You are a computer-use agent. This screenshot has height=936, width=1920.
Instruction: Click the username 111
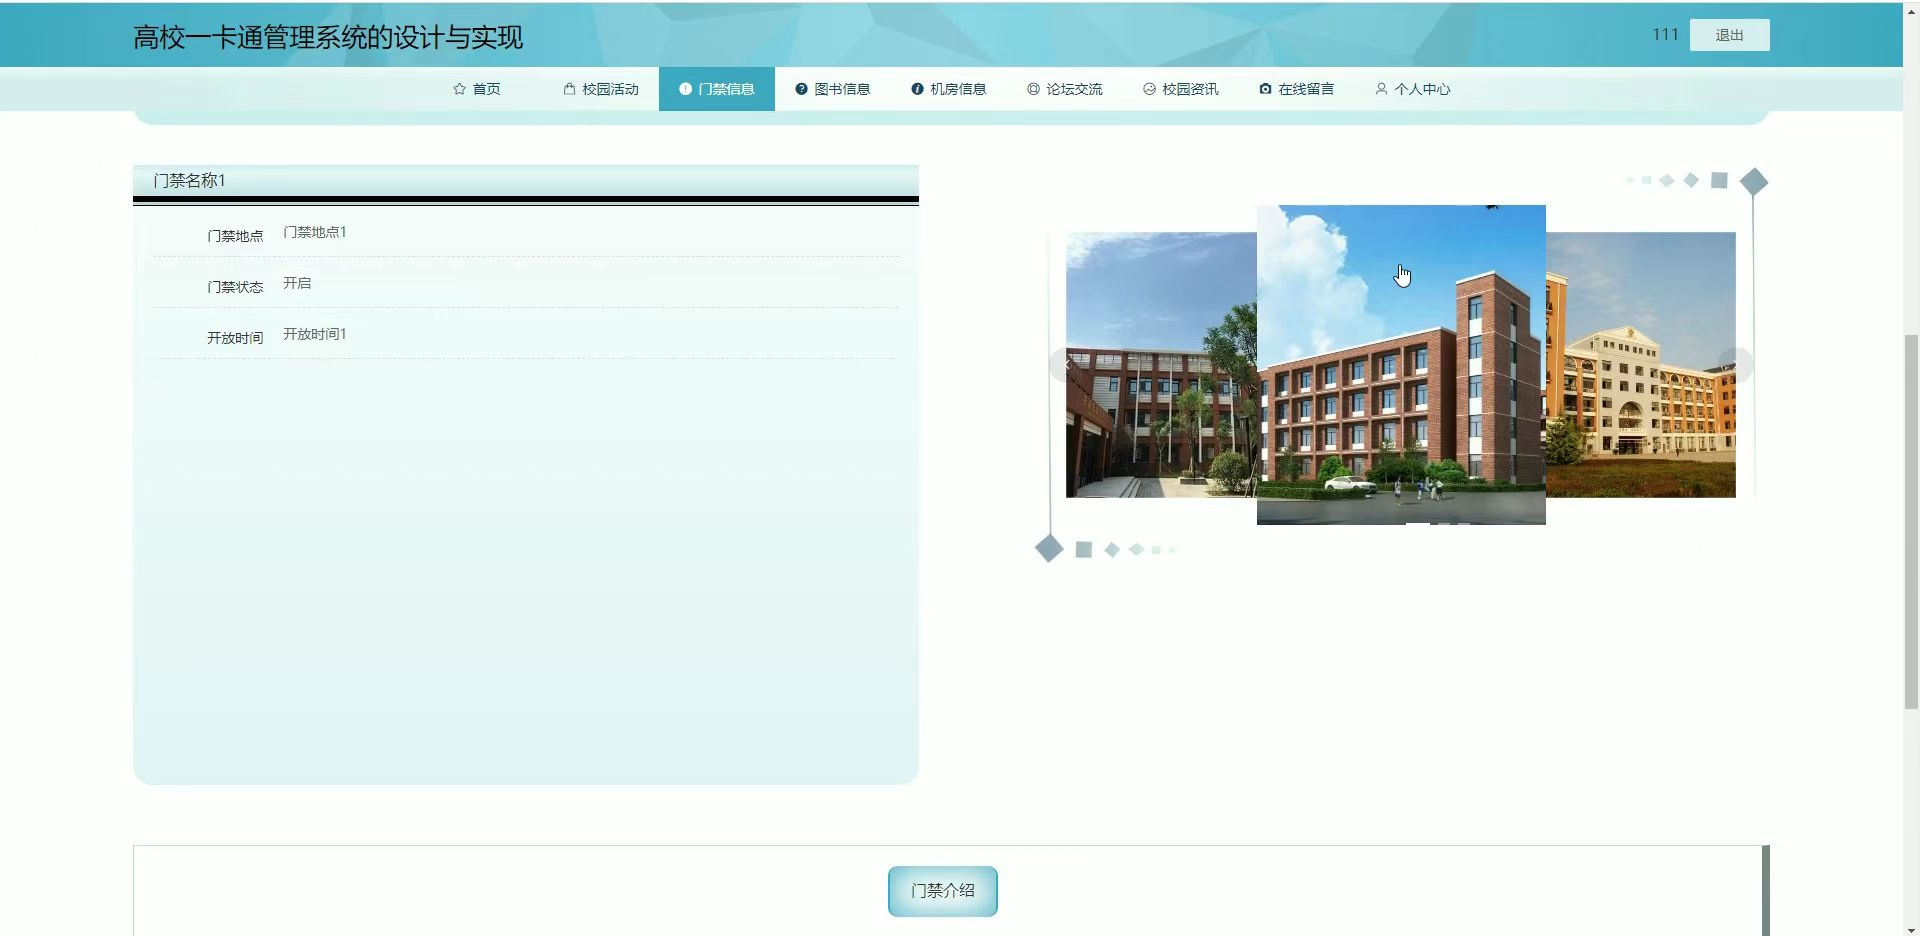[x=1665, y=34]
